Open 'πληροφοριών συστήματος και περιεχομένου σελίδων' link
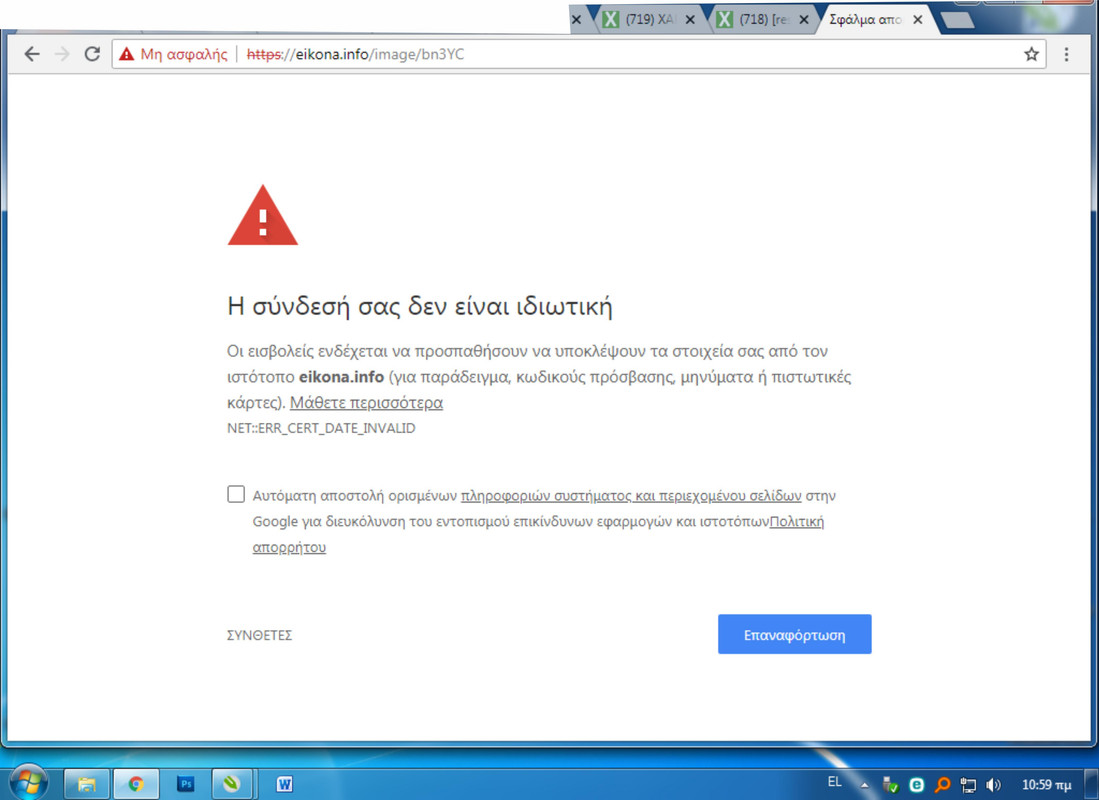 point(631,496)
